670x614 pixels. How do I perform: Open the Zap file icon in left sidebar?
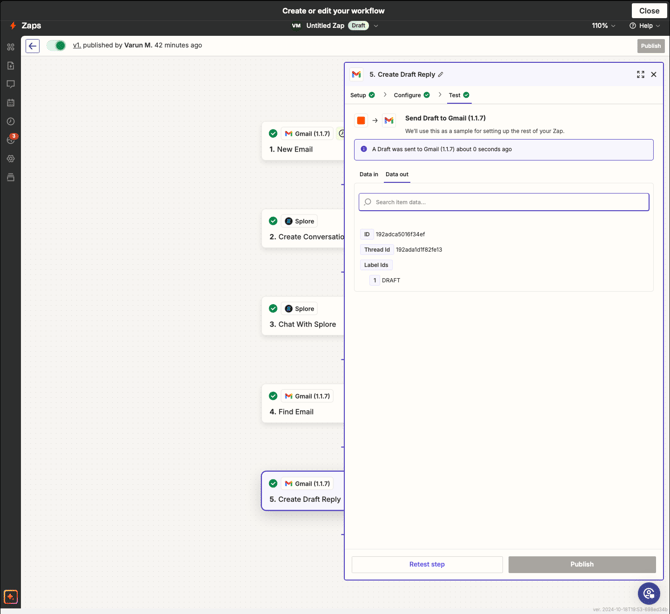[x=11, y=65]
